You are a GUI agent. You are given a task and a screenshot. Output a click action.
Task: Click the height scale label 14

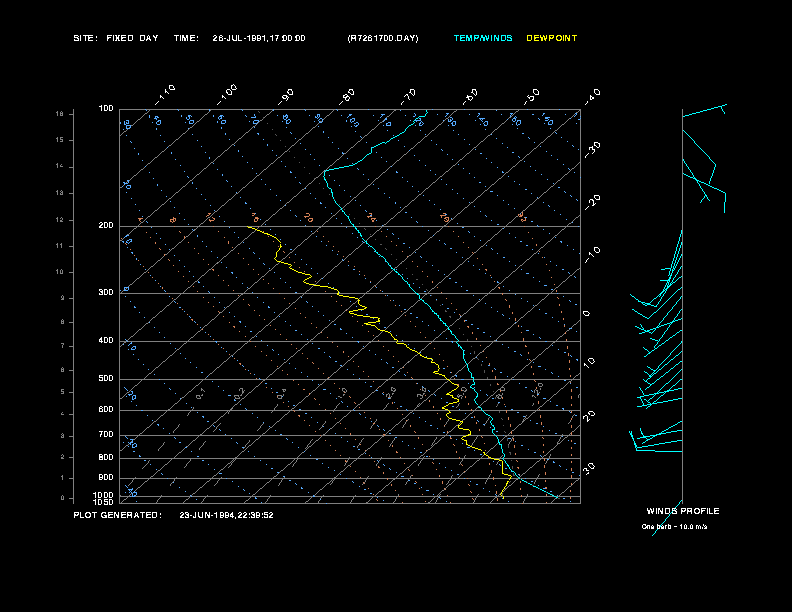pos(60,167)
